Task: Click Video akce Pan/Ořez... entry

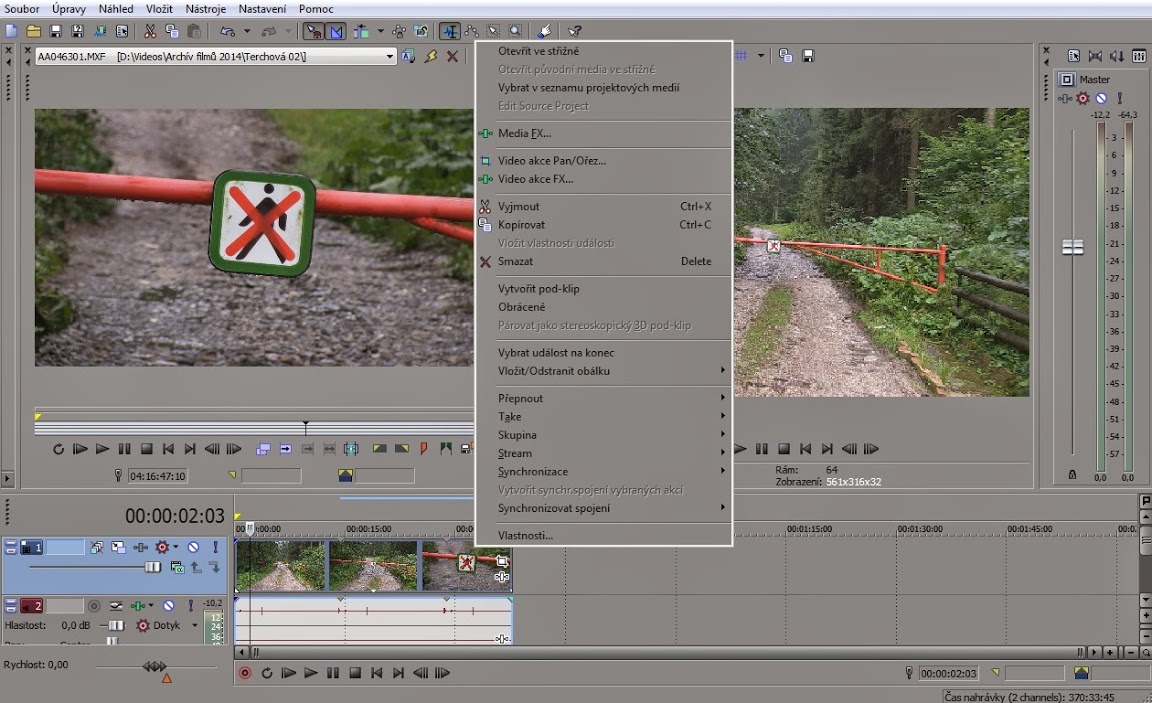Action: coord(552,161)
